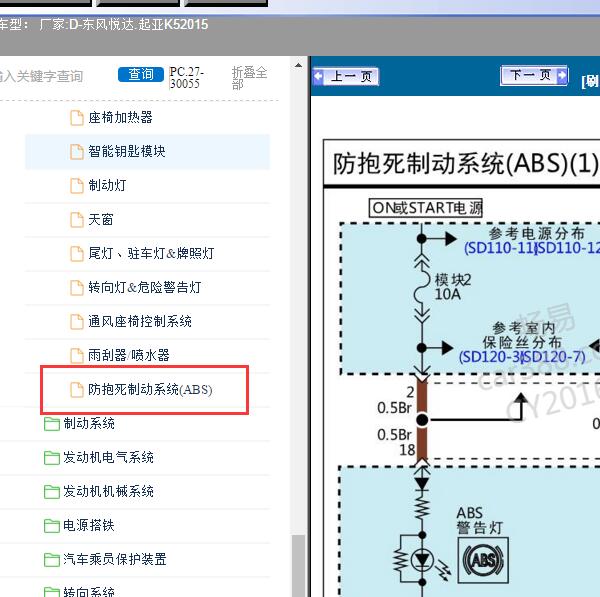
Task: Click the PC.27-30055 label
Action: tap(186, 78)
